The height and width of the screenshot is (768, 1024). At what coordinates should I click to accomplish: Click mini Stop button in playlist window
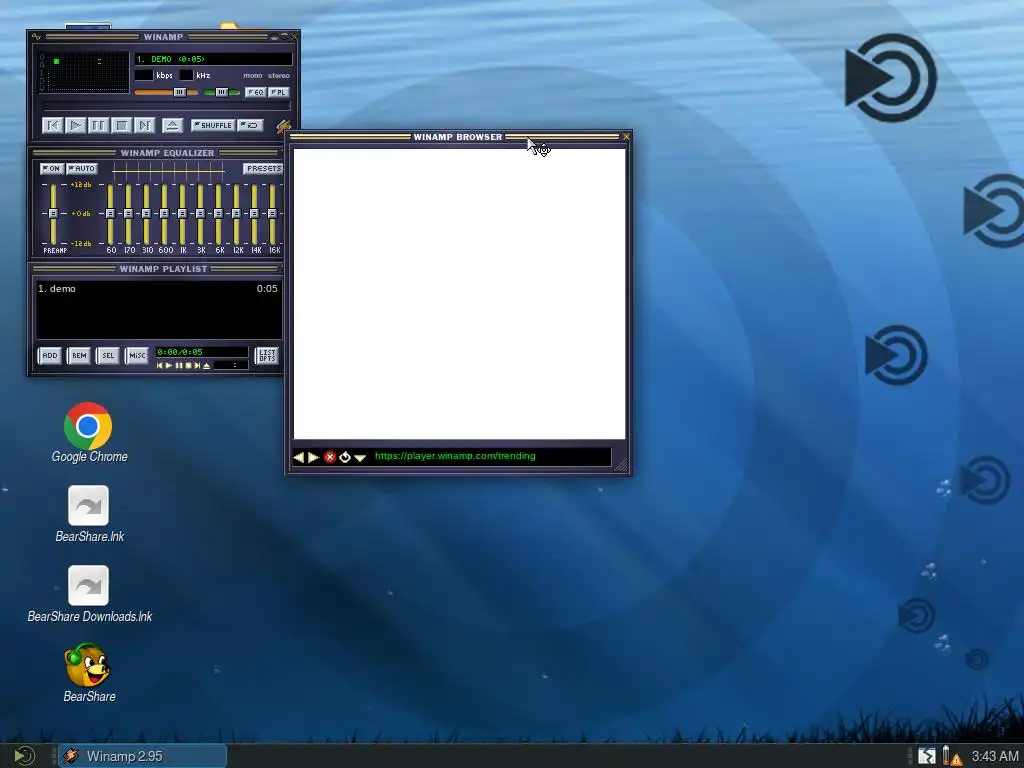click(x=188, y=366)
